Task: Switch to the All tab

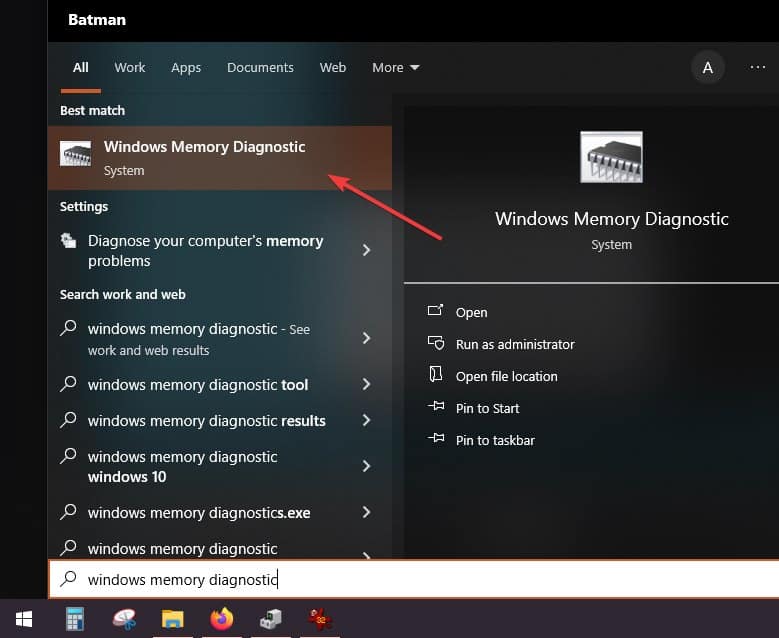Action: [80, 68]
